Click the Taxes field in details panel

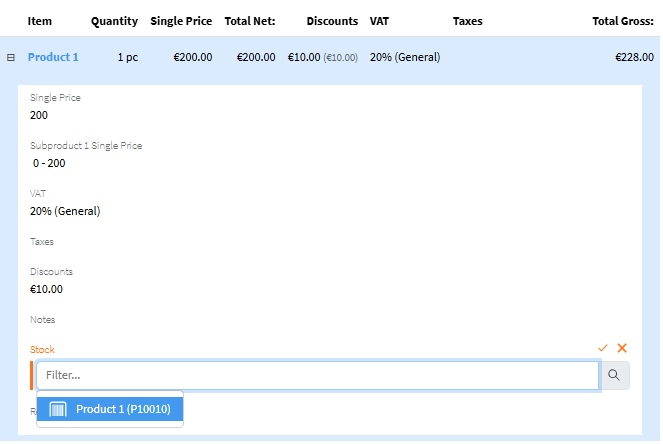point(42,241)
